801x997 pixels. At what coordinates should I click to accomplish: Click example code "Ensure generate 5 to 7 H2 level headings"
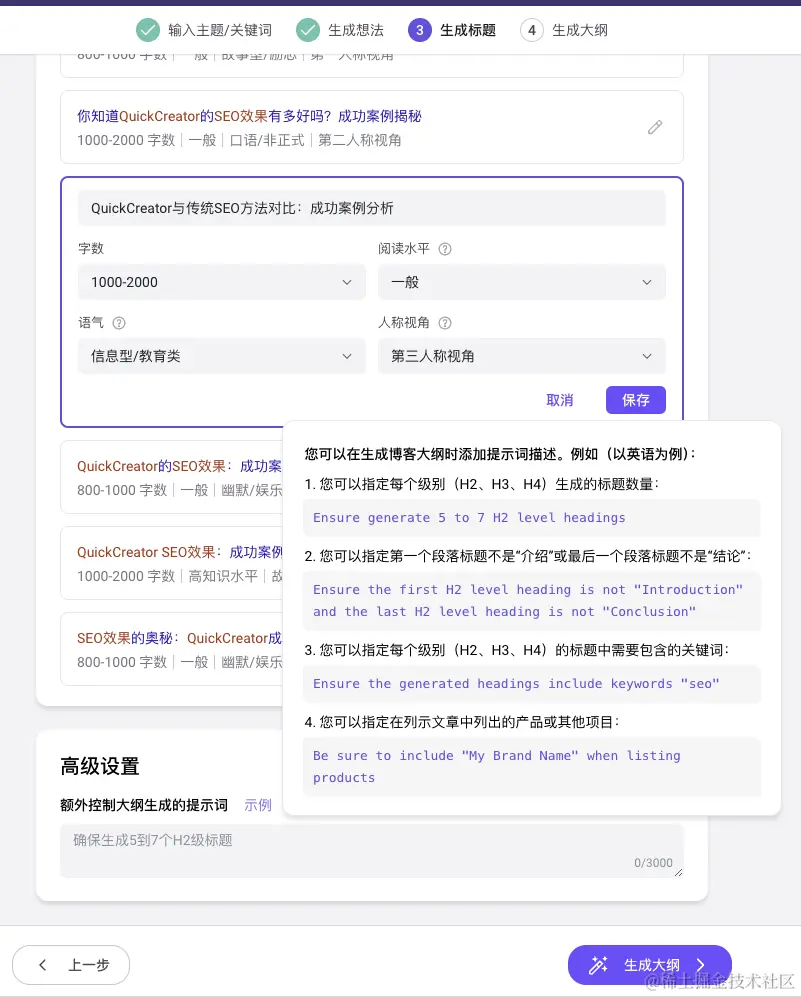pos(531,518)
